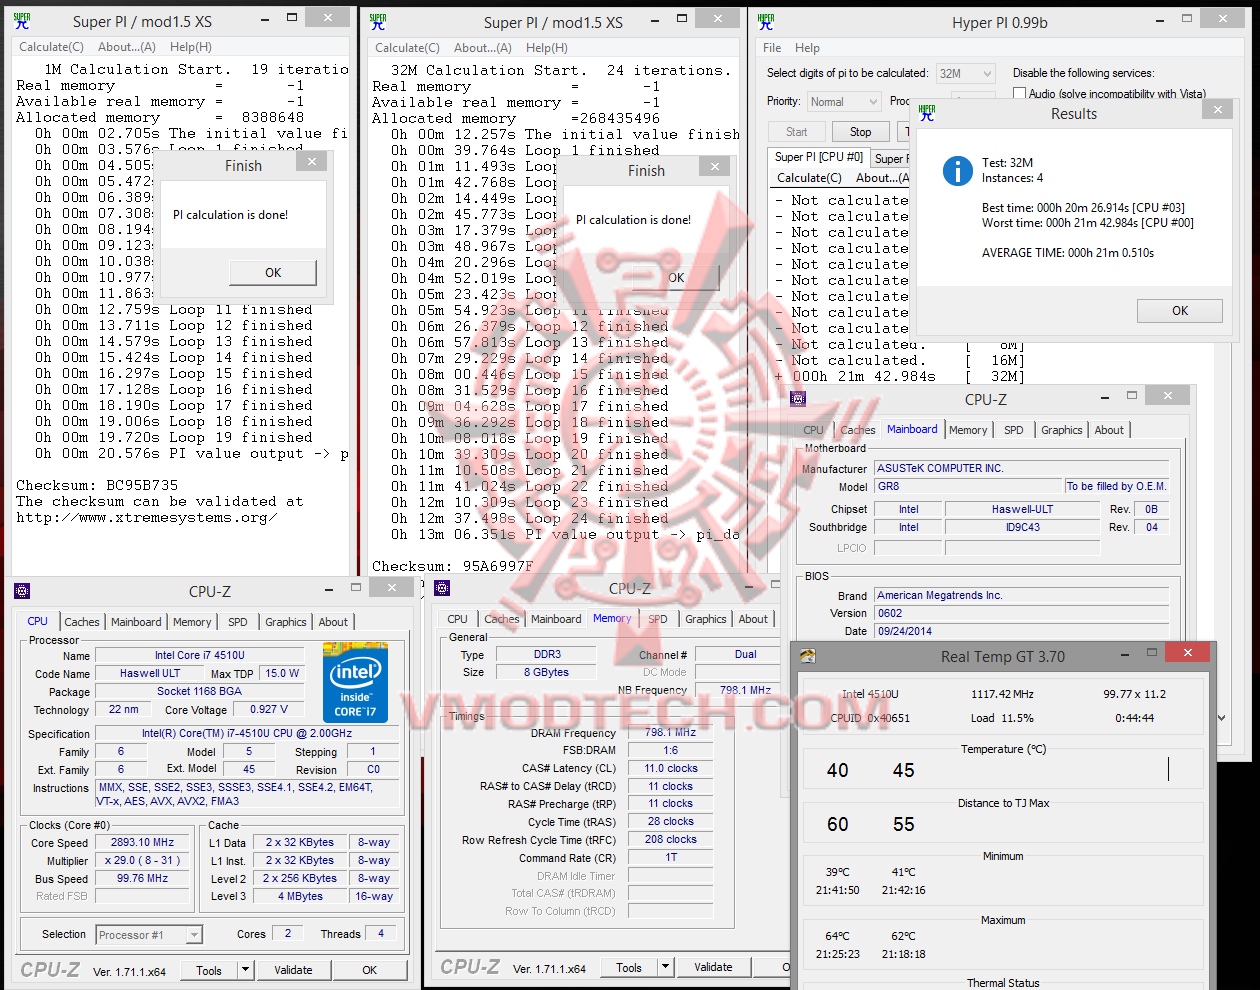Switch to Mainboard tab in CPU-Z CPU window
1260x990 pixels.
pyautogui.click(x=136, y=622)
